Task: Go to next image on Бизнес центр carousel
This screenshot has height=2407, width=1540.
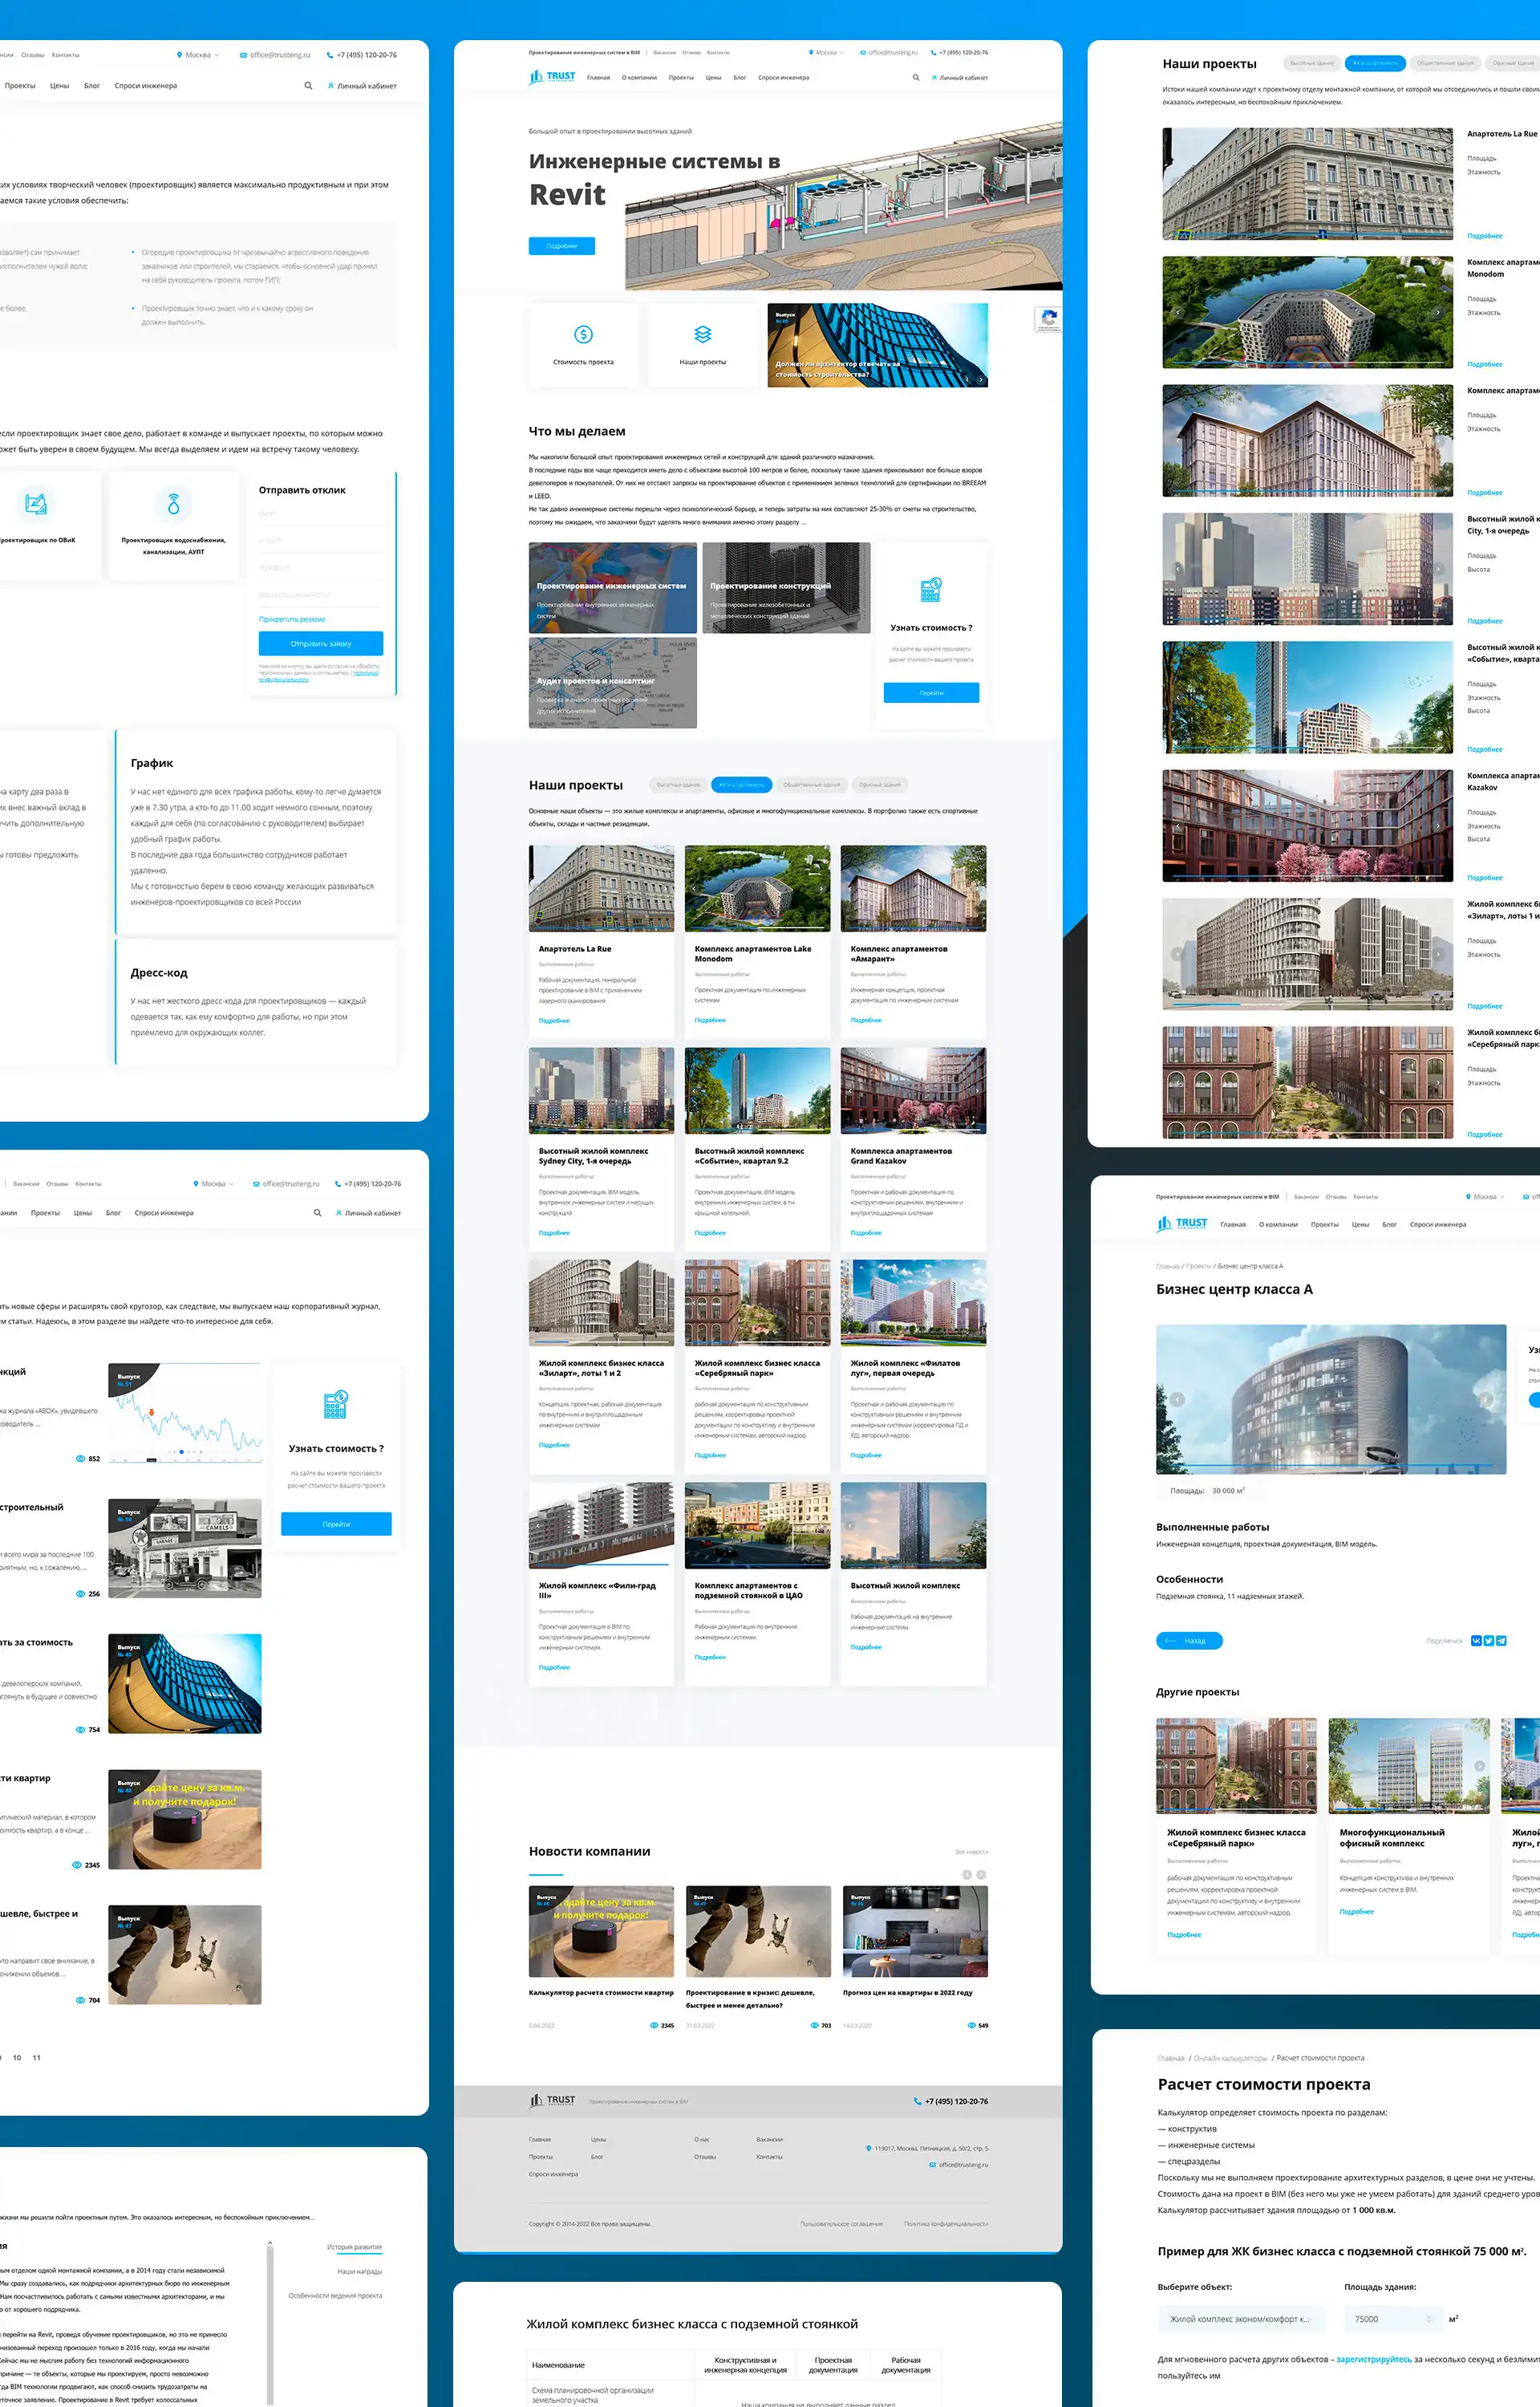Action: click(1485, 1400)
